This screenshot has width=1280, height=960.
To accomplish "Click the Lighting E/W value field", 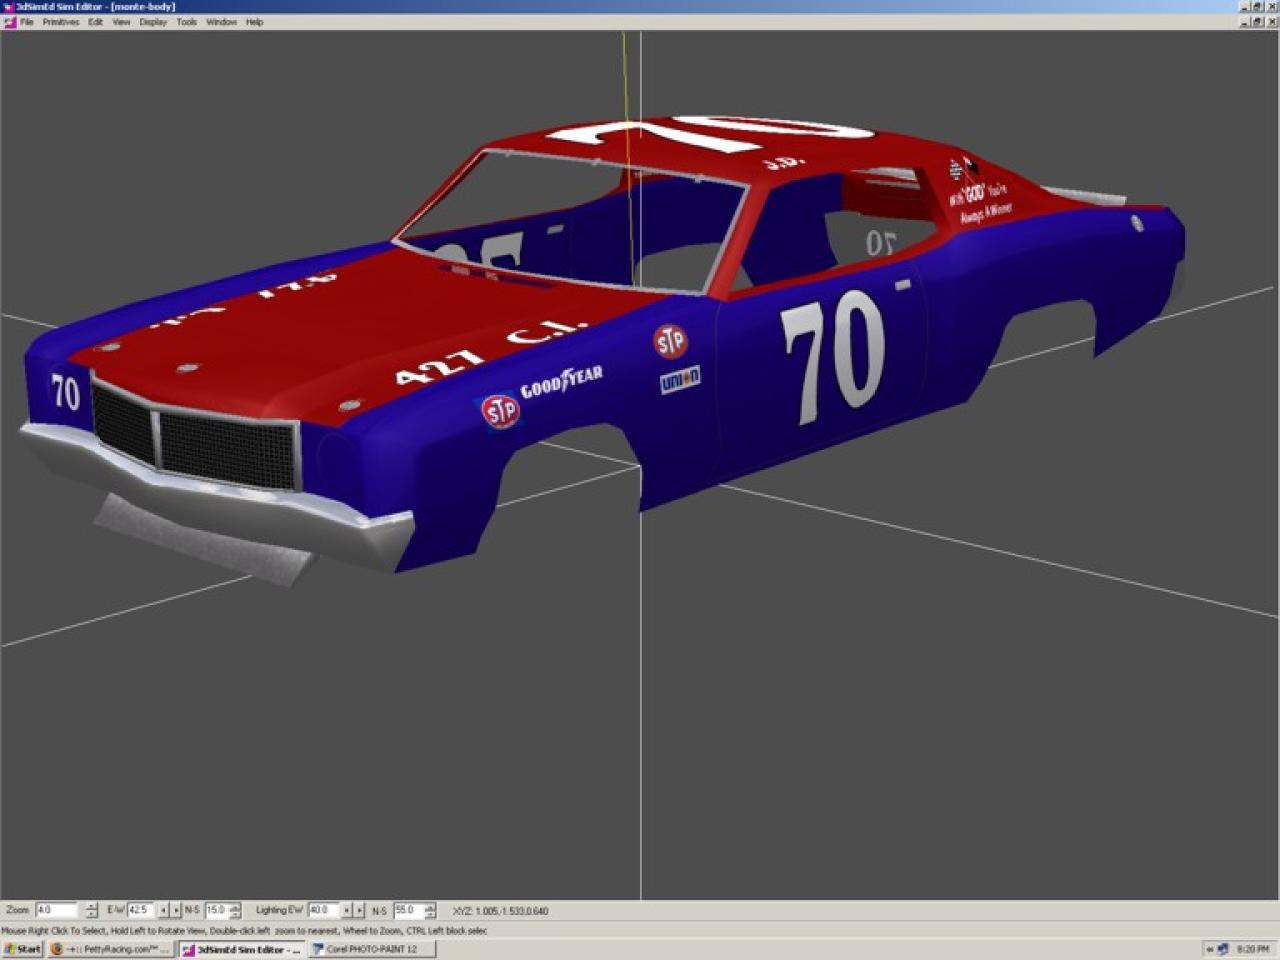I will tap(321, 910).
